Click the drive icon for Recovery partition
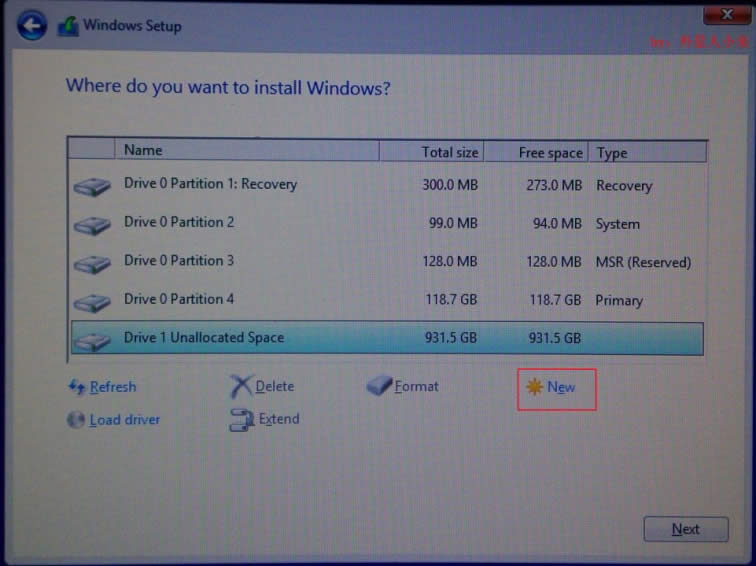 pos(92,187)
